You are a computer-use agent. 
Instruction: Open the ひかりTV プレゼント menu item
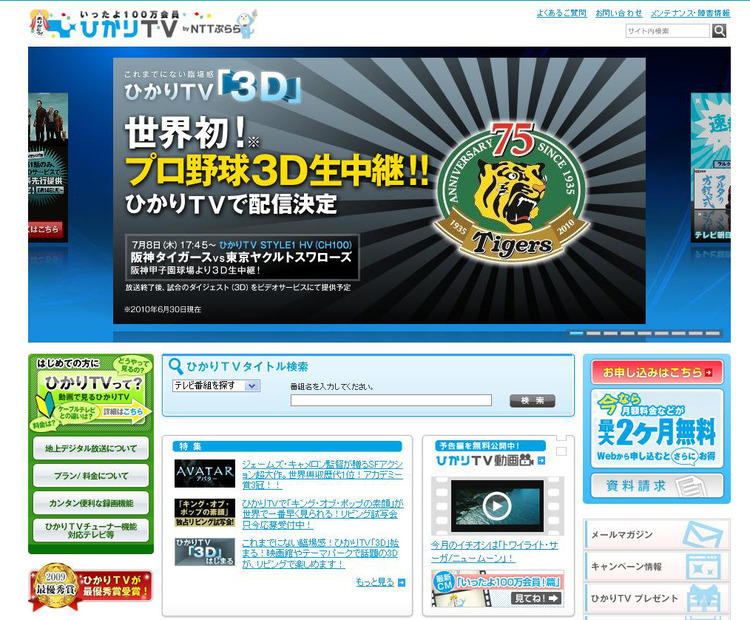coord(657,598)
